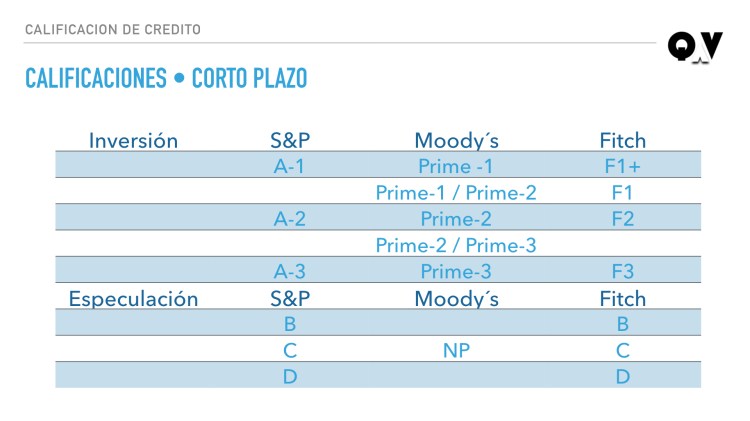The height and width of the screenshot is (421, 750).
Task: Click the Prime-3 cell beside A-3
Action: pyautogui.click(x=455, y=272)
